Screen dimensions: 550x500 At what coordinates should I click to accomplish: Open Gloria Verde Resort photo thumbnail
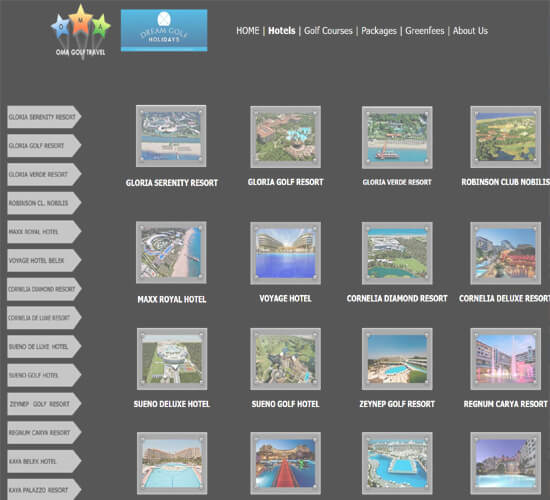[397, 137]
